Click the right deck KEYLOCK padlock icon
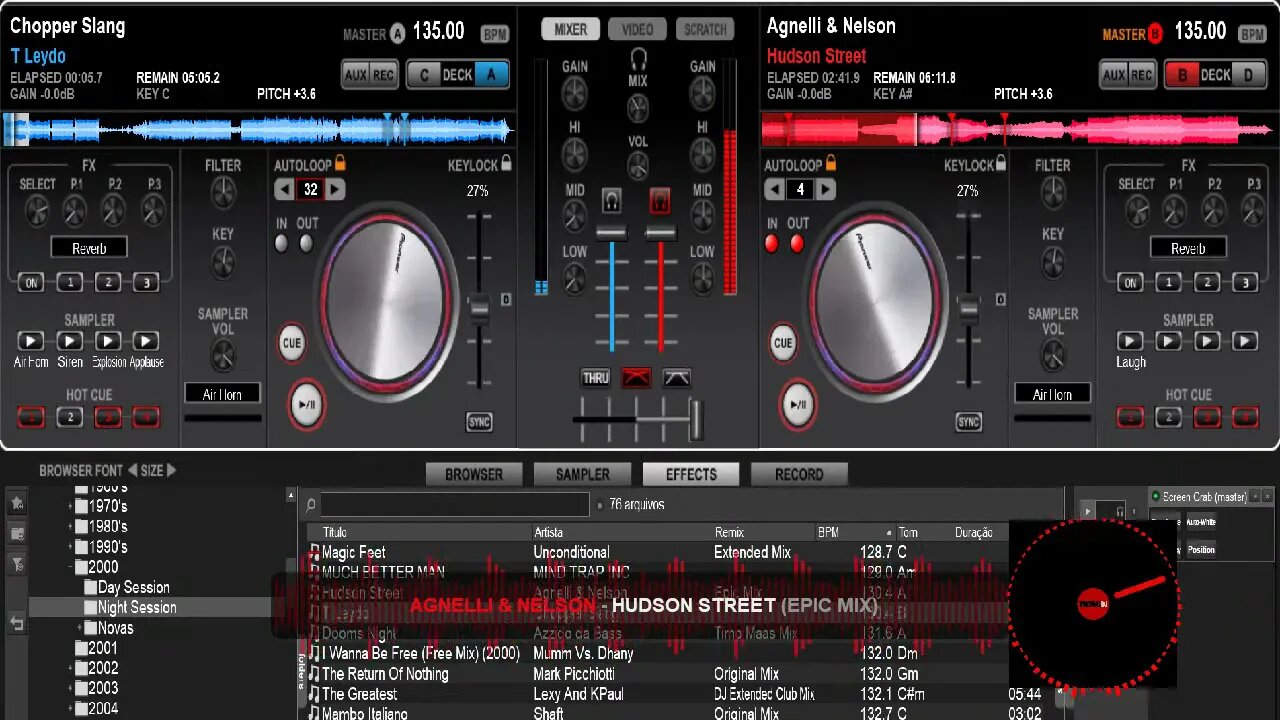1280x720 pixels. [1001, 163]
